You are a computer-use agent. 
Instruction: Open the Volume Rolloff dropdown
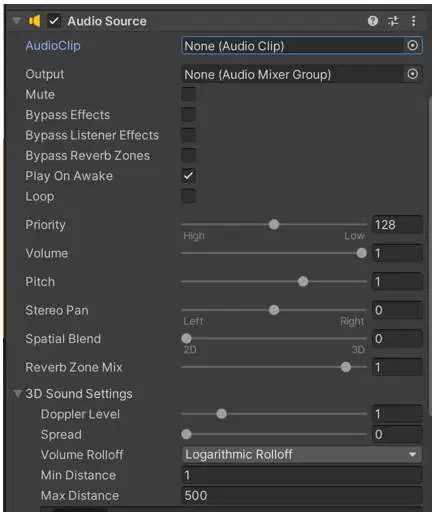pyautogui.click(x=302, y=455)
